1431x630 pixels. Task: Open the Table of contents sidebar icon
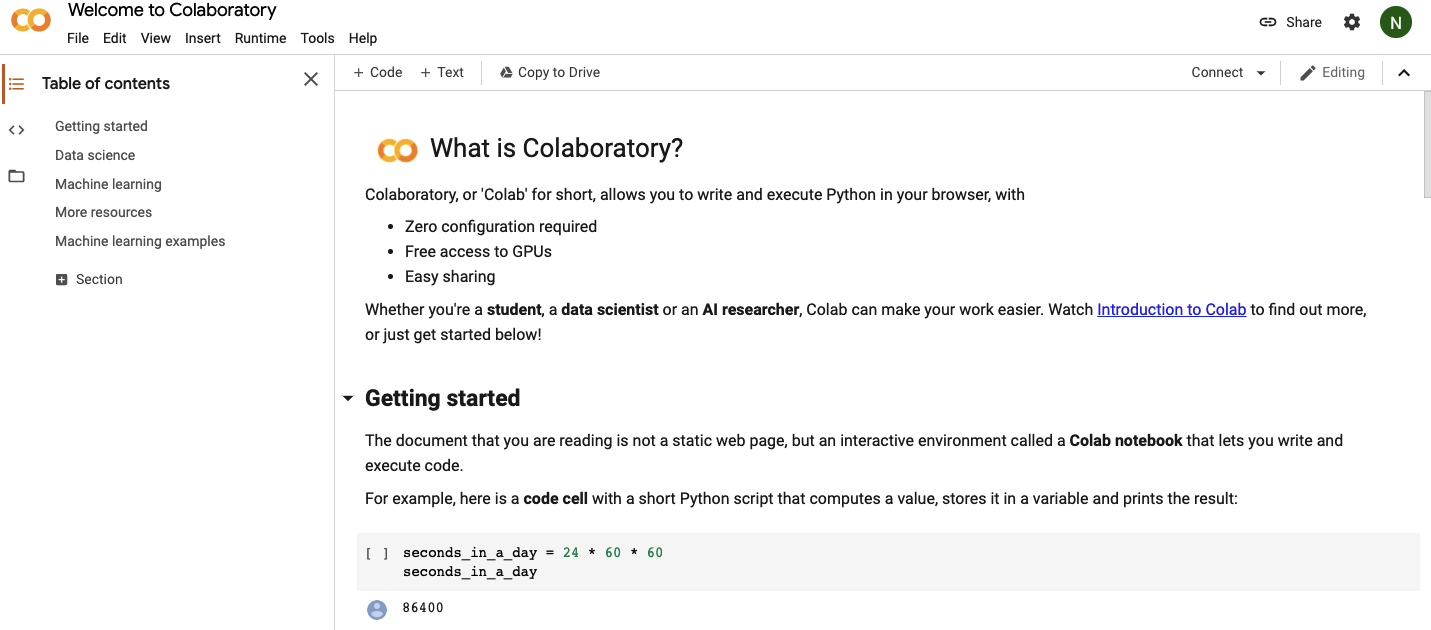tap(16, 84)
